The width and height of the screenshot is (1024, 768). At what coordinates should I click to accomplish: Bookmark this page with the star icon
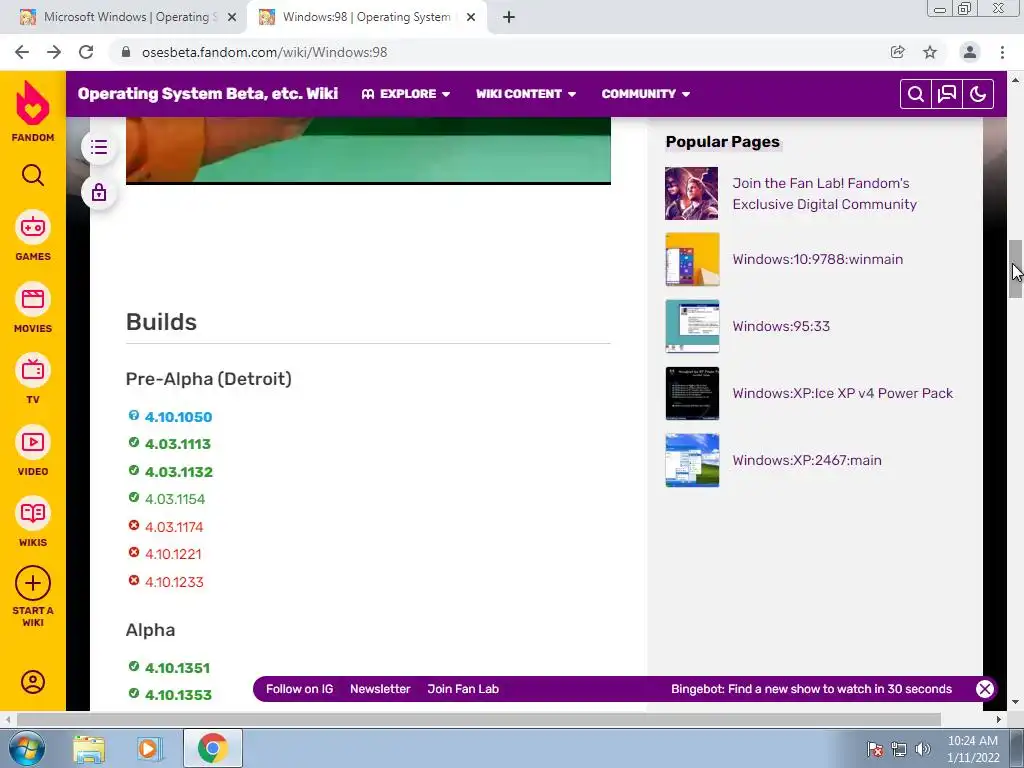point(930,52)
